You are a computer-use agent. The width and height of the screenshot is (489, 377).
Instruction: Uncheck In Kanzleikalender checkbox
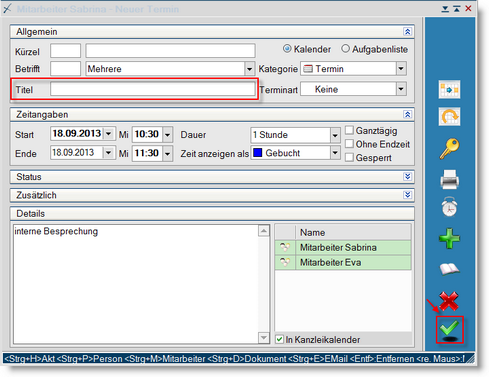coord(279,339)
